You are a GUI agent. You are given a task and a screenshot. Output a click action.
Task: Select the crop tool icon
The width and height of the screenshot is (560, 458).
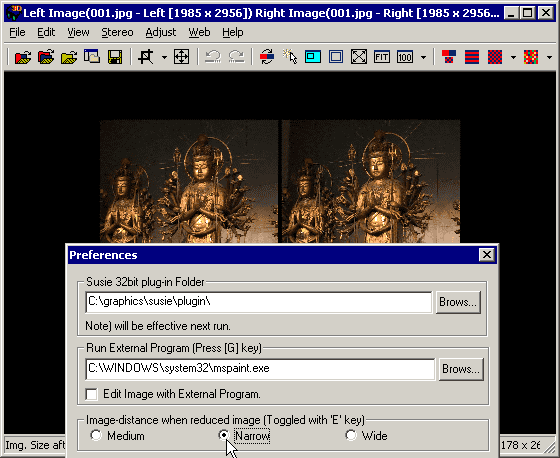coord(146,57)
